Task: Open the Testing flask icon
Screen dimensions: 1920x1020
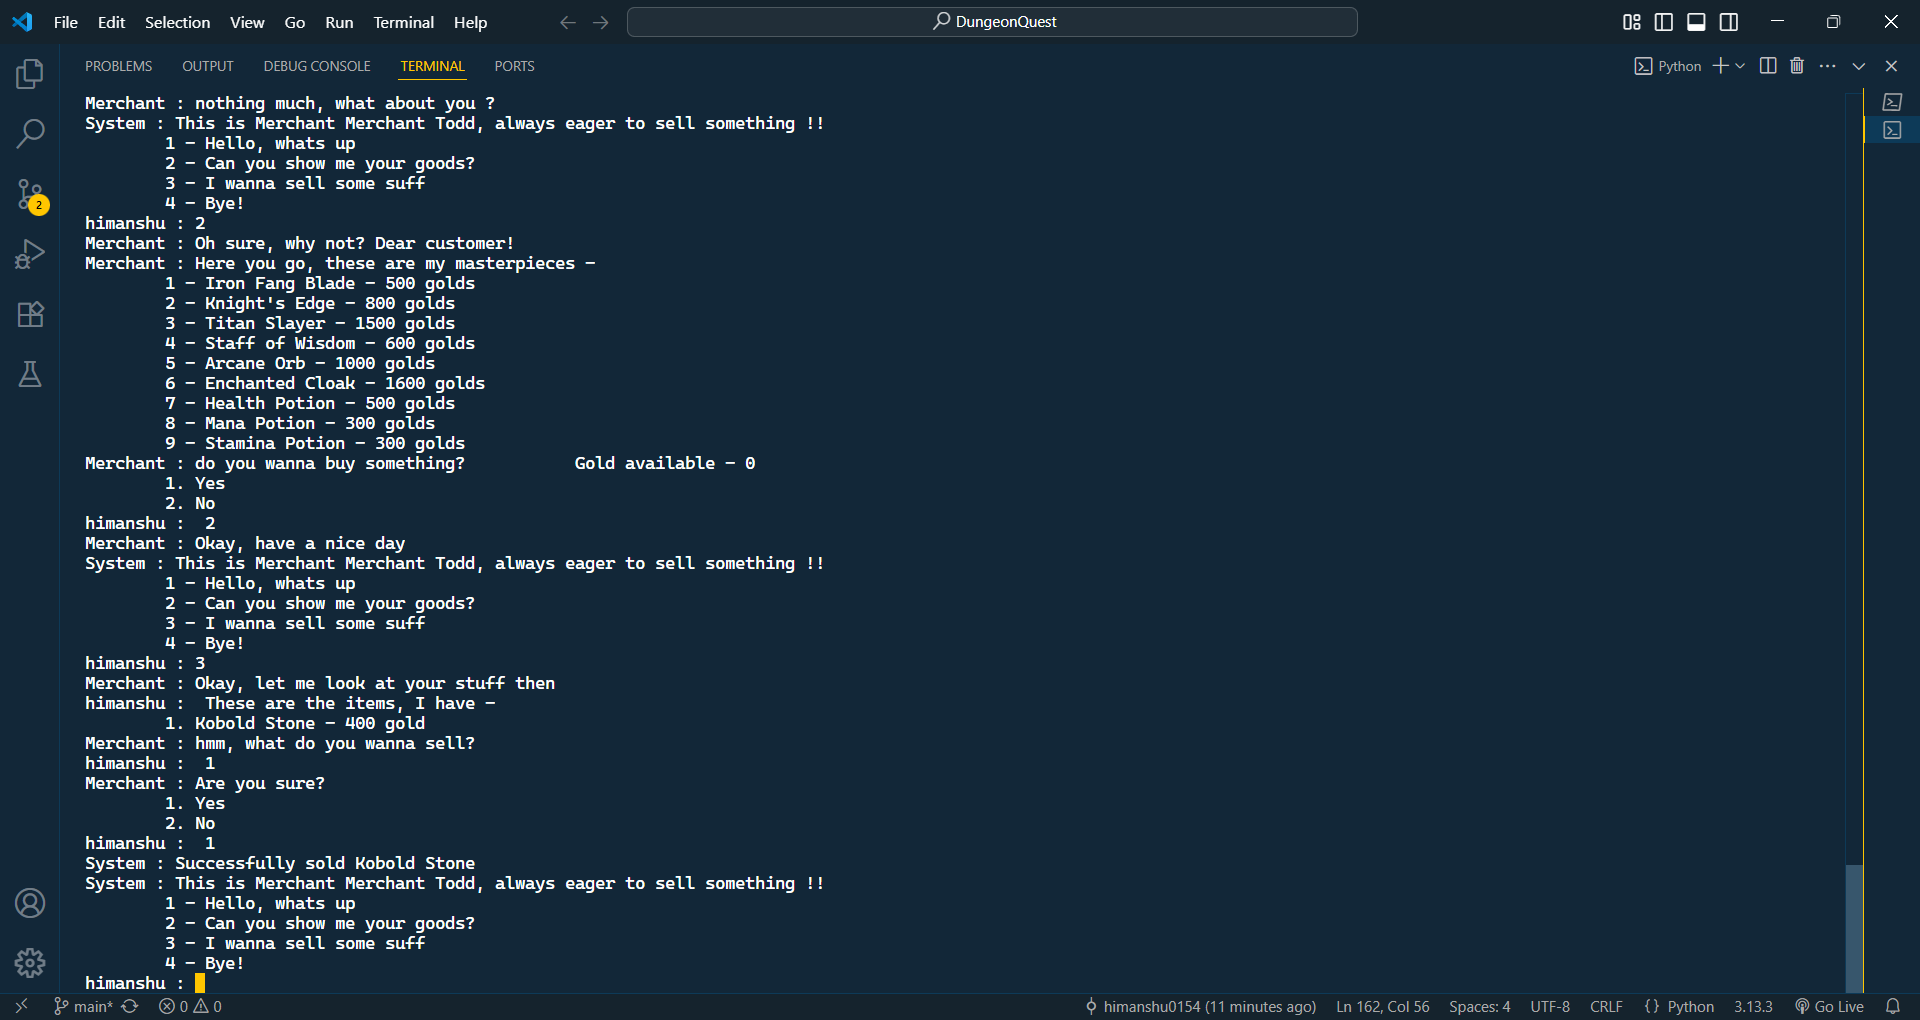Action: pyautogui.click(x=30, y=374)
